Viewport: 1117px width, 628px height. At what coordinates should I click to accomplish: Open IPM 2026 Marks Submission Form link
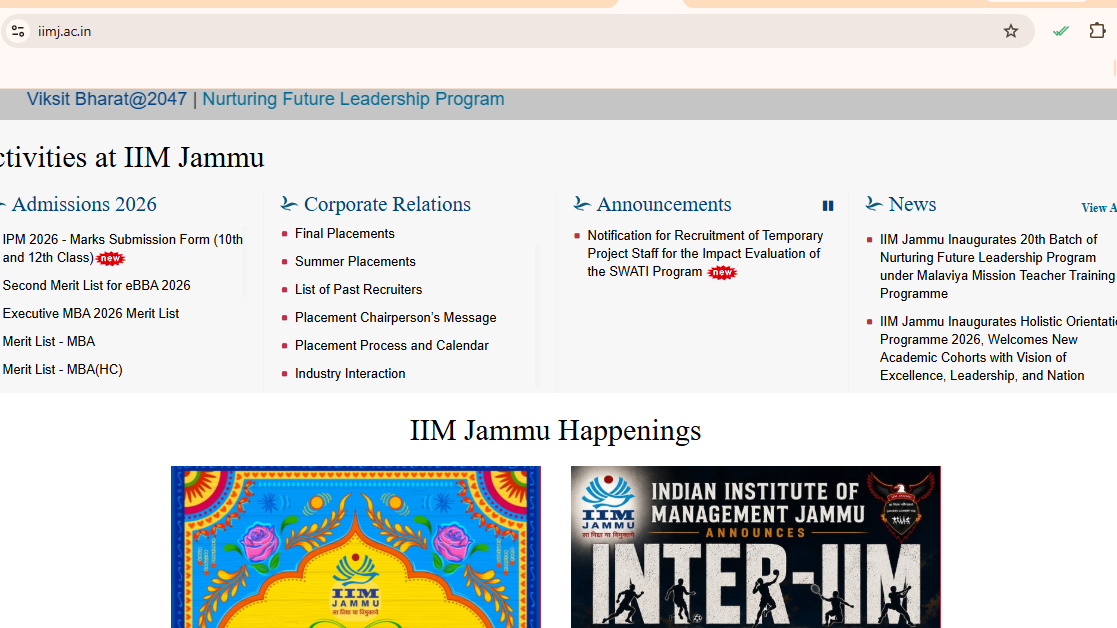[123, 248]
